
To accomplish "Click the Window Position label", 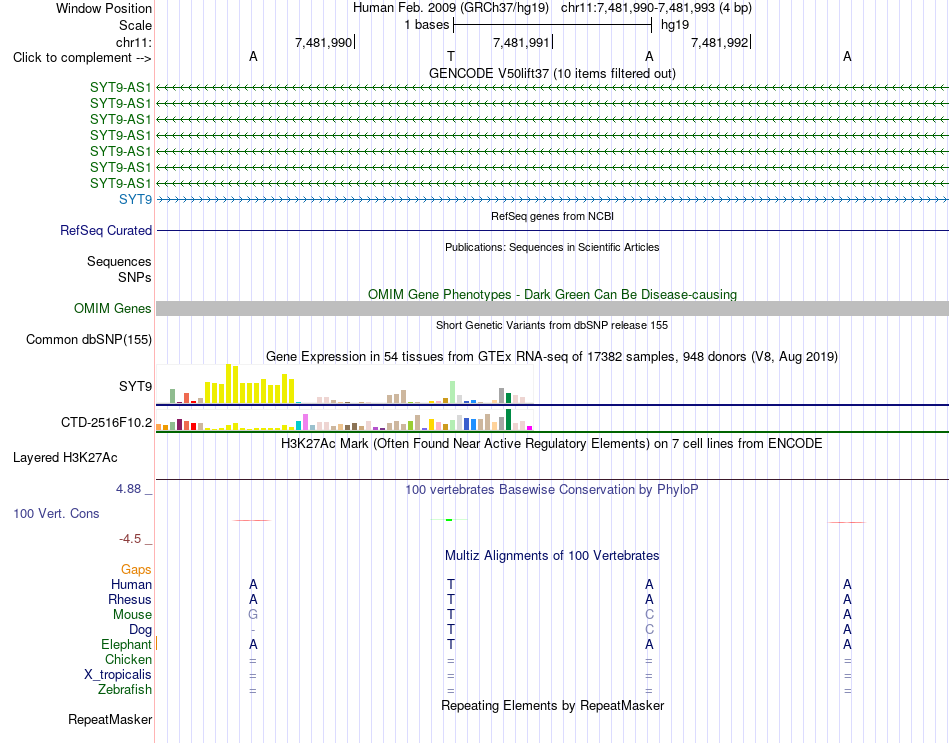I will [x=104, y=8].
